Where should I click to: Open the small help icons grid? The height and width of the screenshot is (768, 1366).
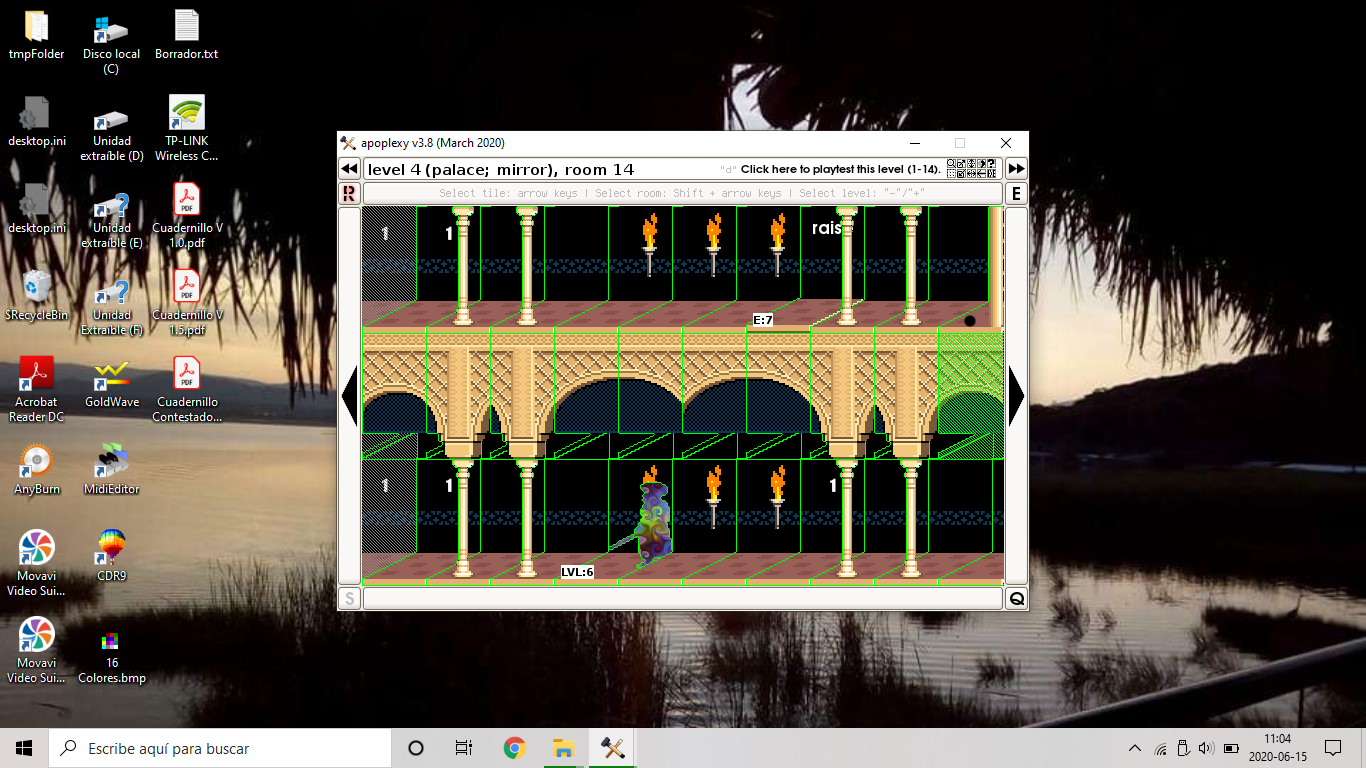(x=971, y=169)
